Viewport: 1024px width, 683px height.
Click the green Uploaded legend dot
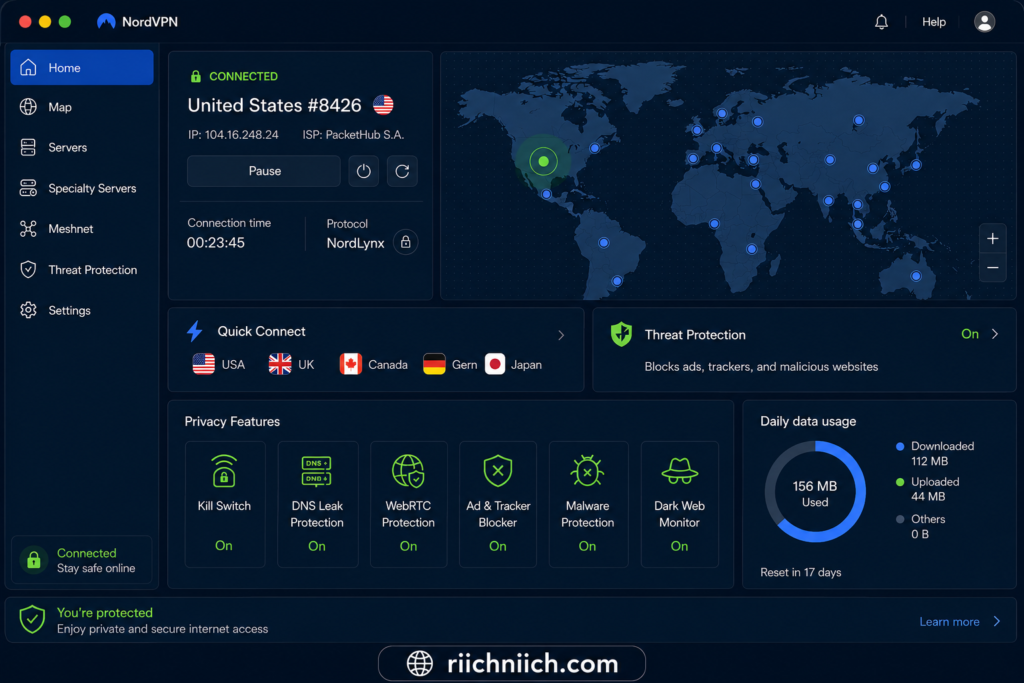pos(900,483)
